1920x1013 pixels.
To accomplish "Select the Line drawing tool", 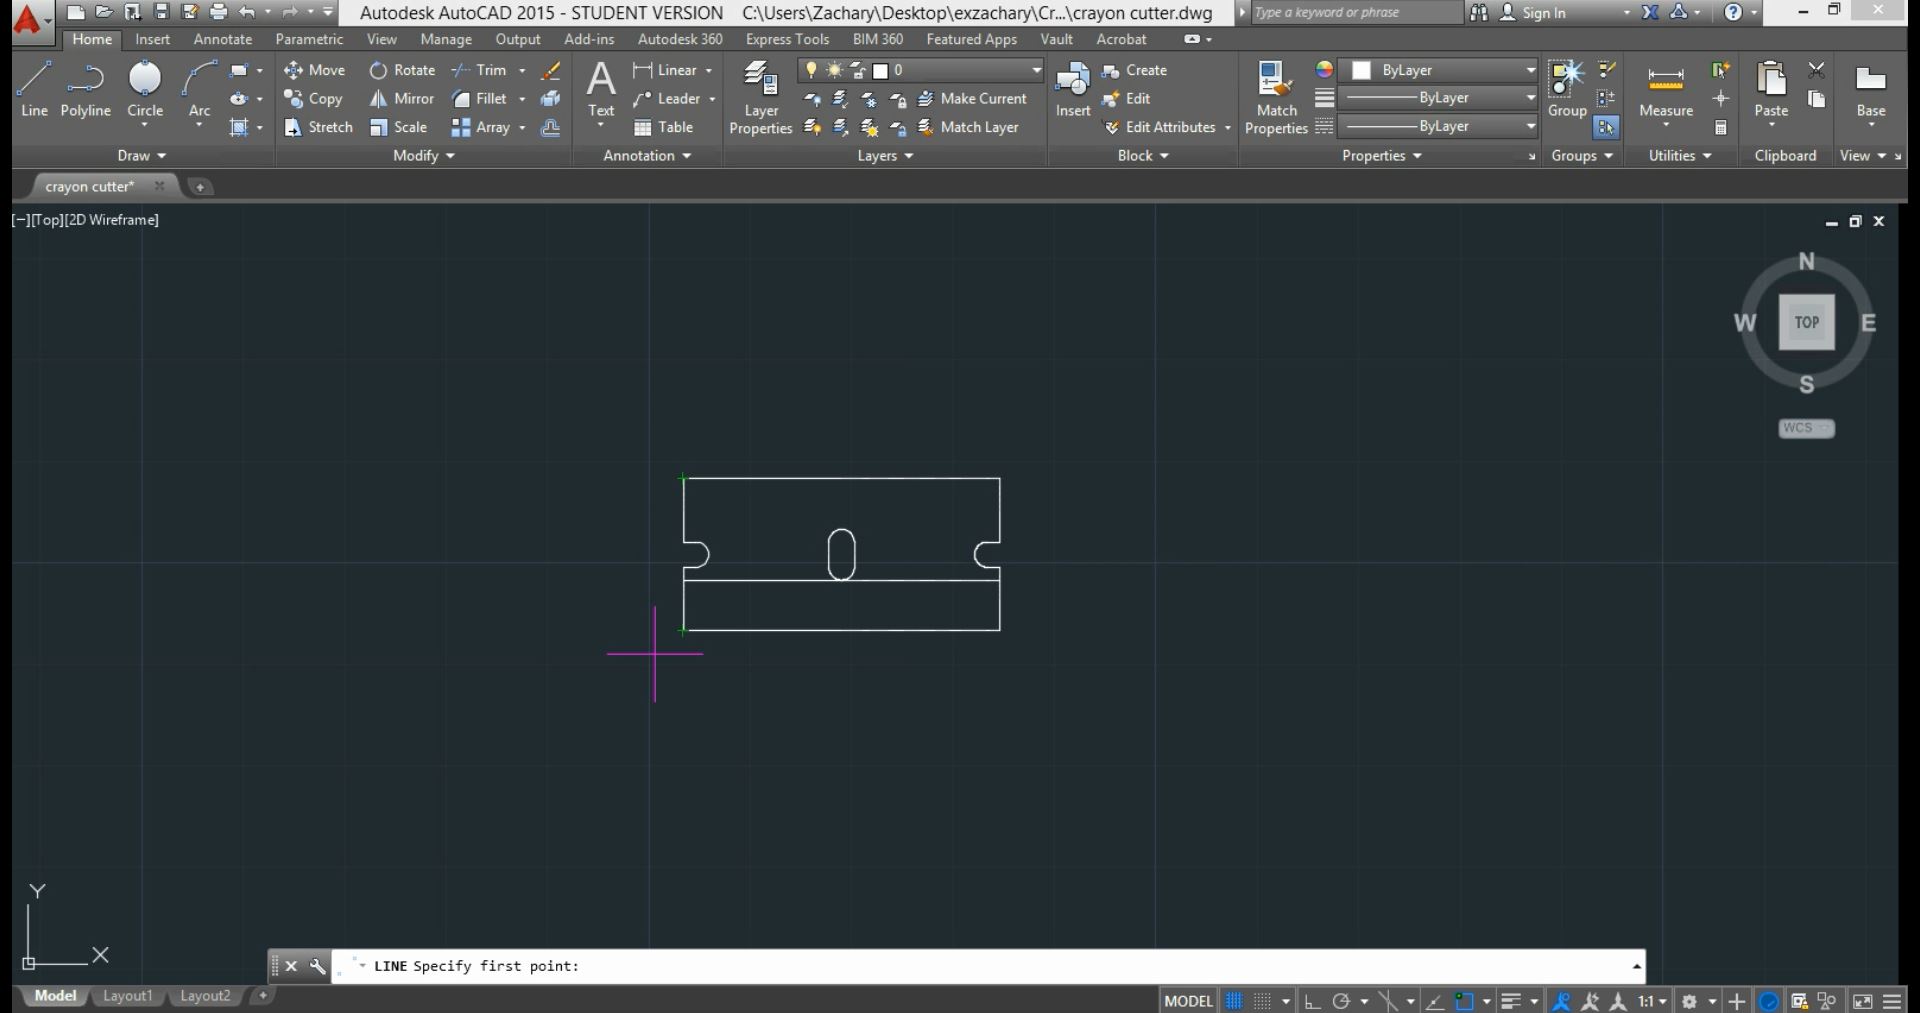I will click(34, 90).
